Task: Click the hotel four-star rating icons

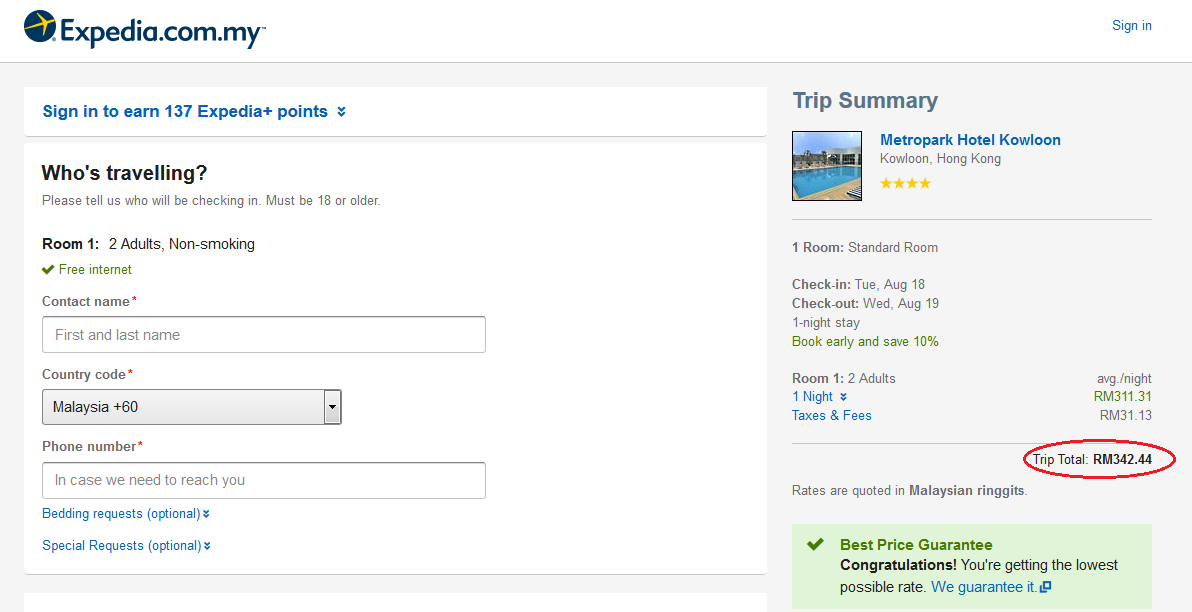Action: [905, 183]
